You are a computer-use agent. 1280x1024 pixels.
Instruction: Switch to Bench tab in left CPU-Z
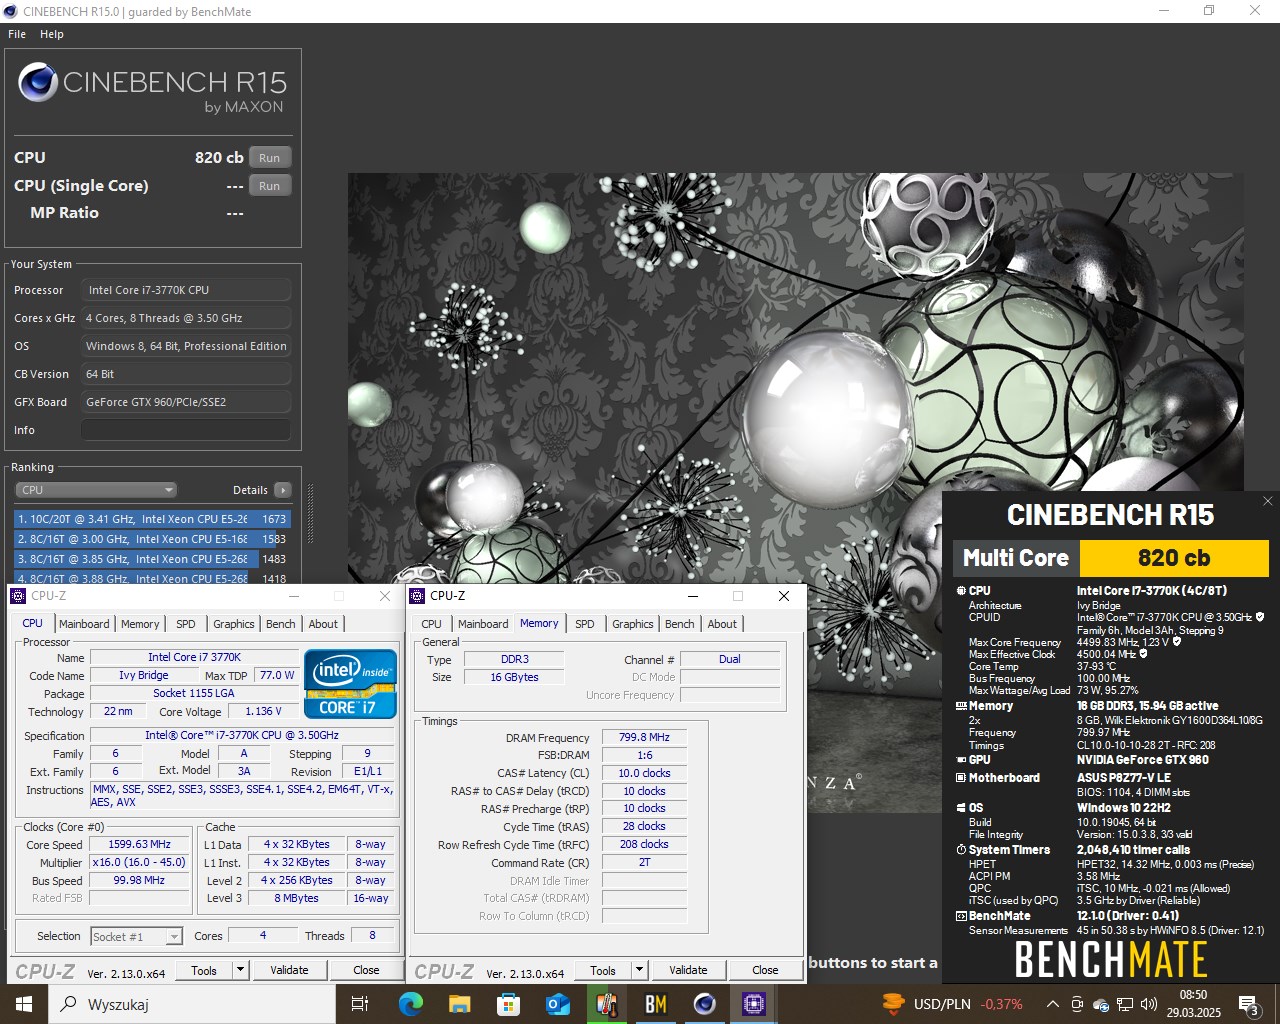[281, 624]
